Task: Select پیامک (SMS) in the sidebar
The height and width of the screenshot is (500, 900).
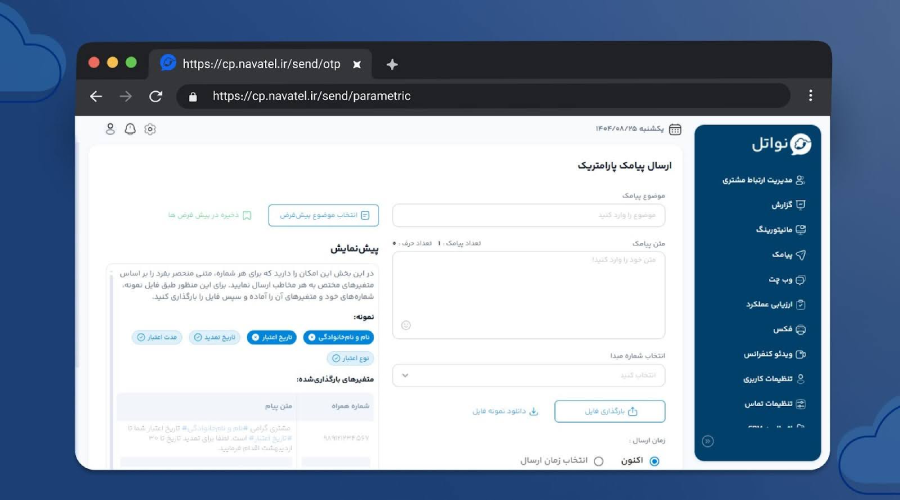Action: coord(789,255)
